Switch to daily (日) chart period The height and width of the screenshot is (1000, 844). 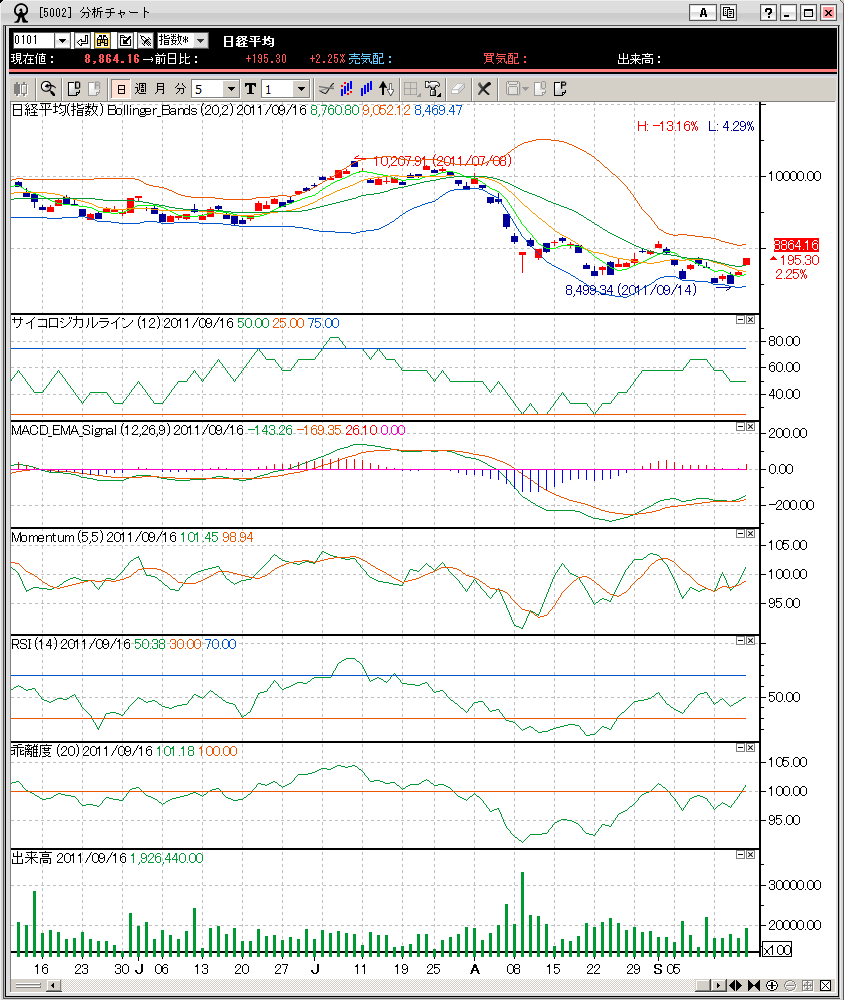point(120,89)
